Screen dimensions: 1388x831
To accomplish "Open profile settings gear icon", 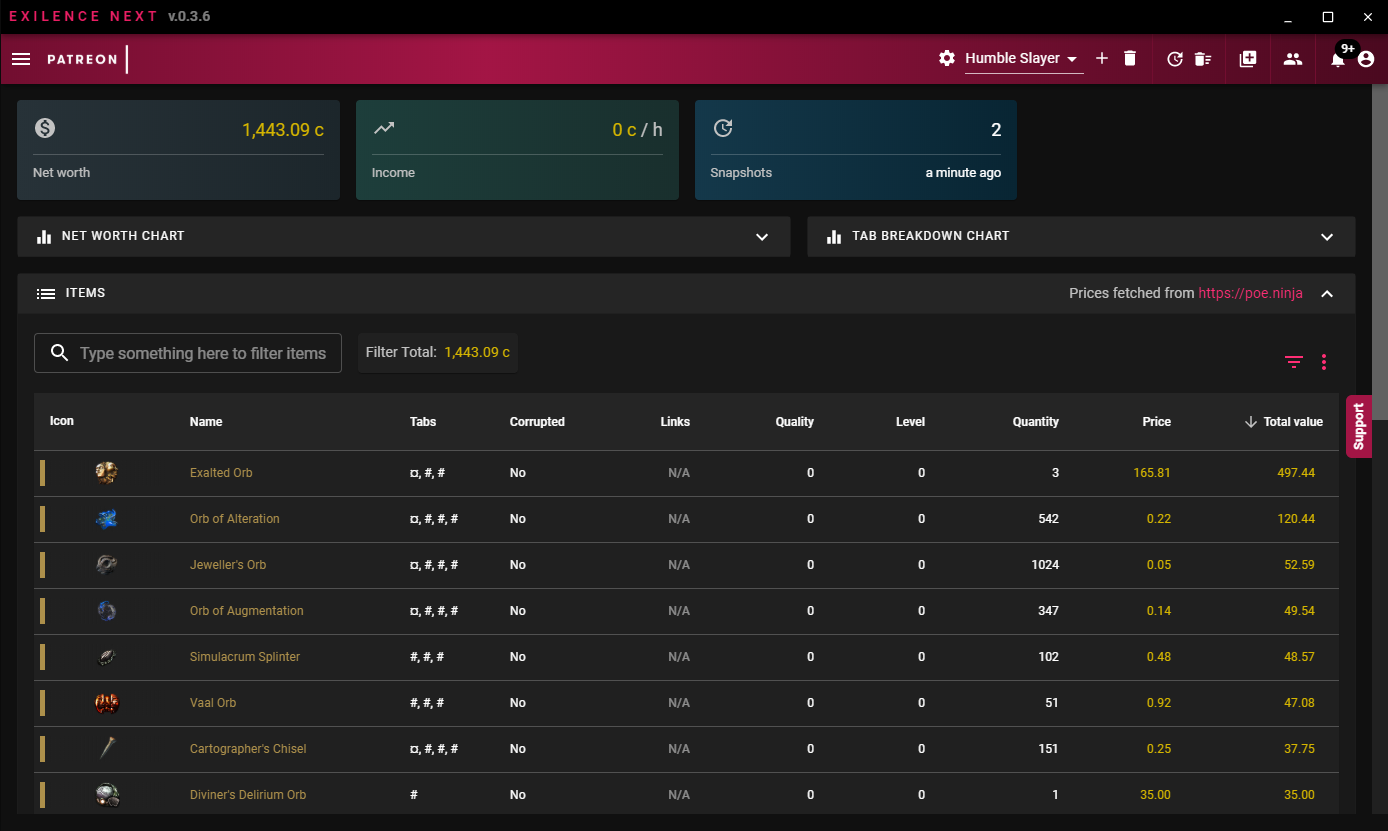I will coord(947,58).
